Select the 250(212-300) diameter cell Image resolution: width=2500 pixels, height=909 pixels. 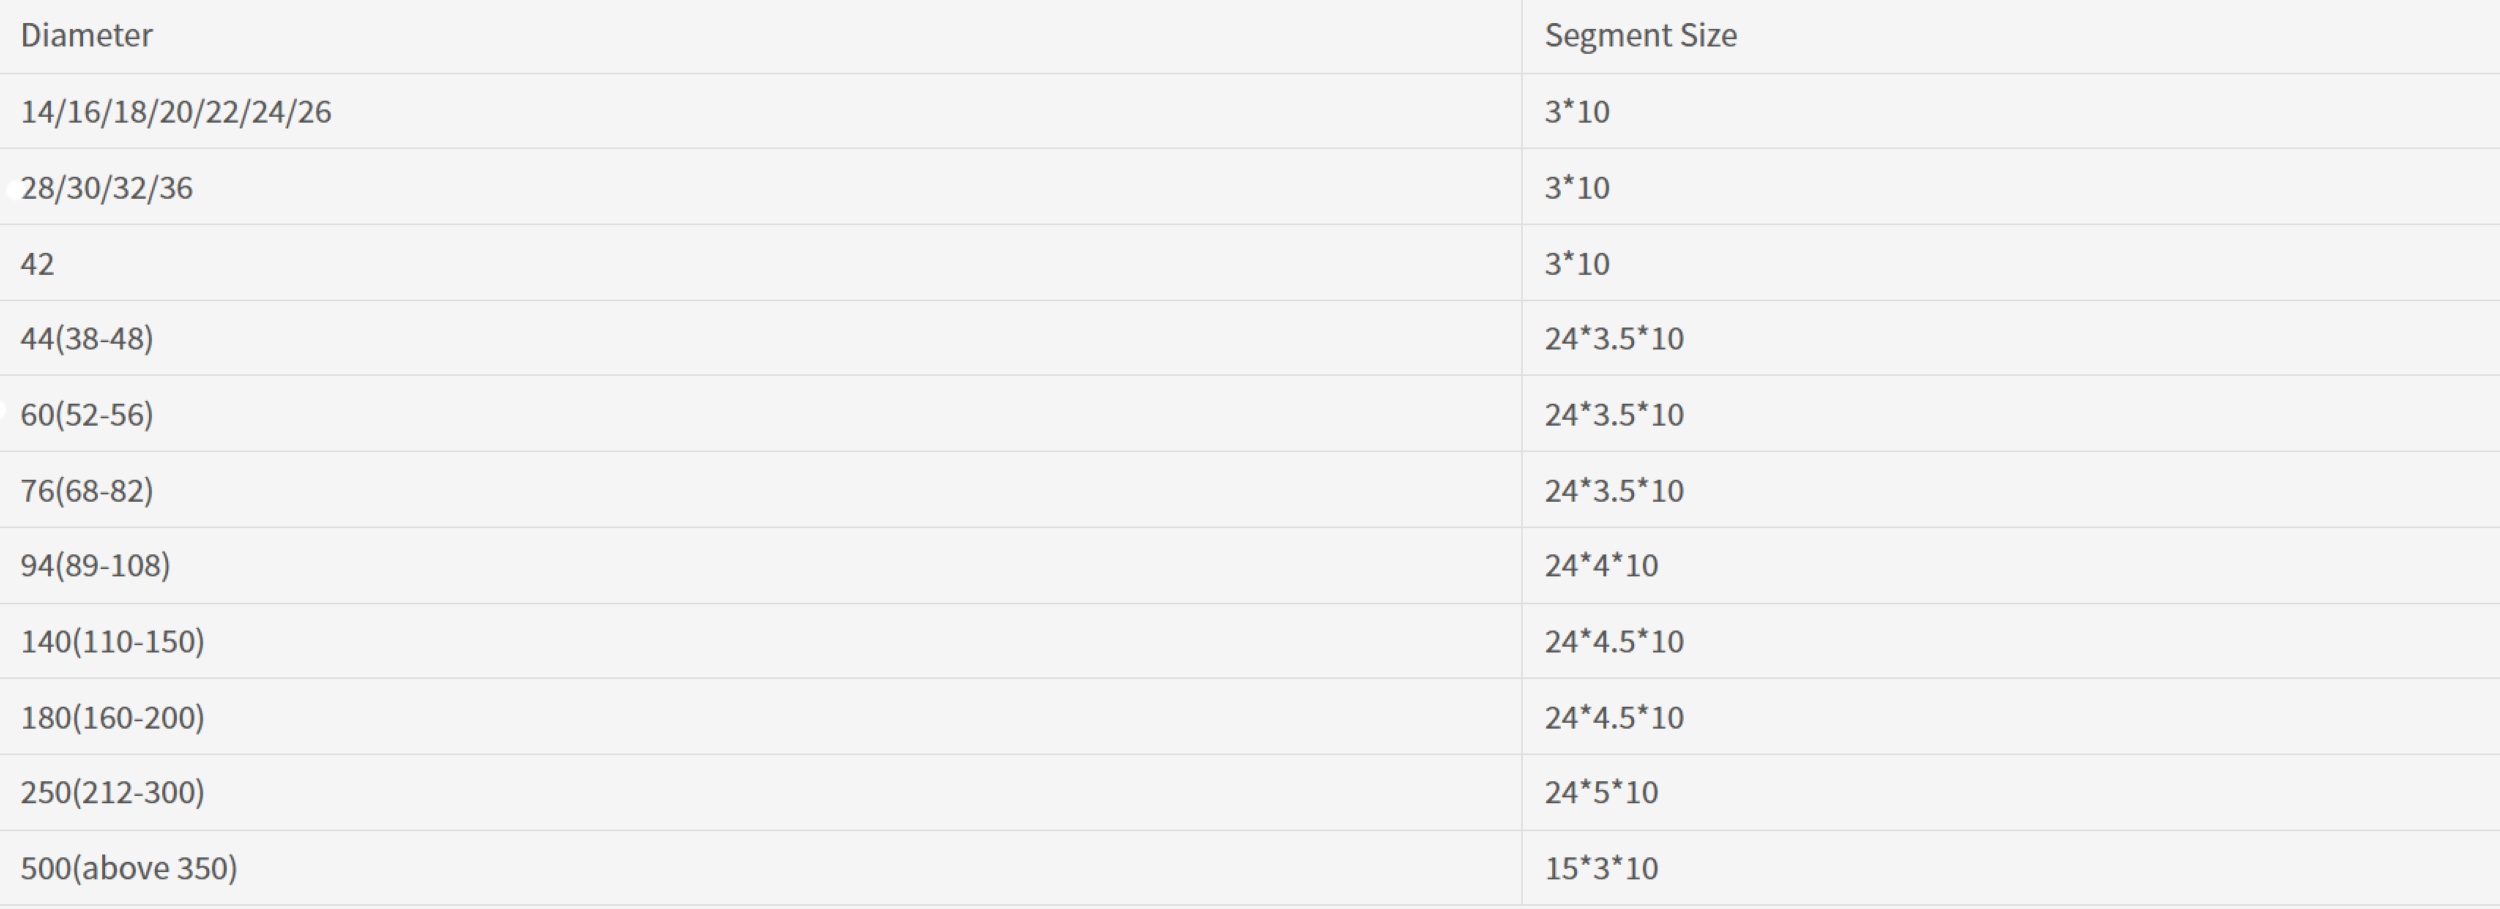coord(112,793)
